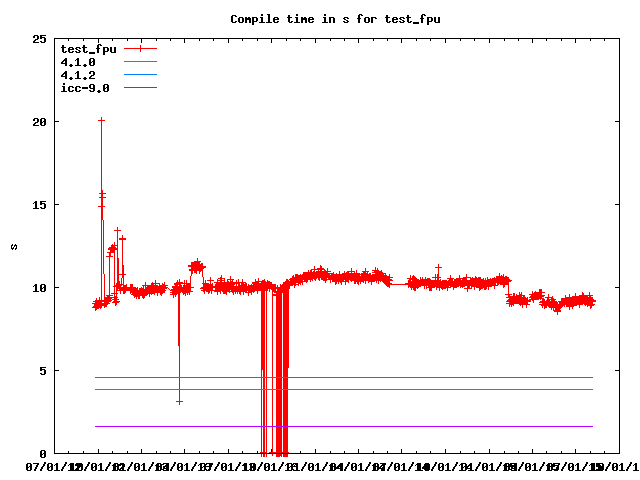Click the y-axis tick label 0

(43, 454)
